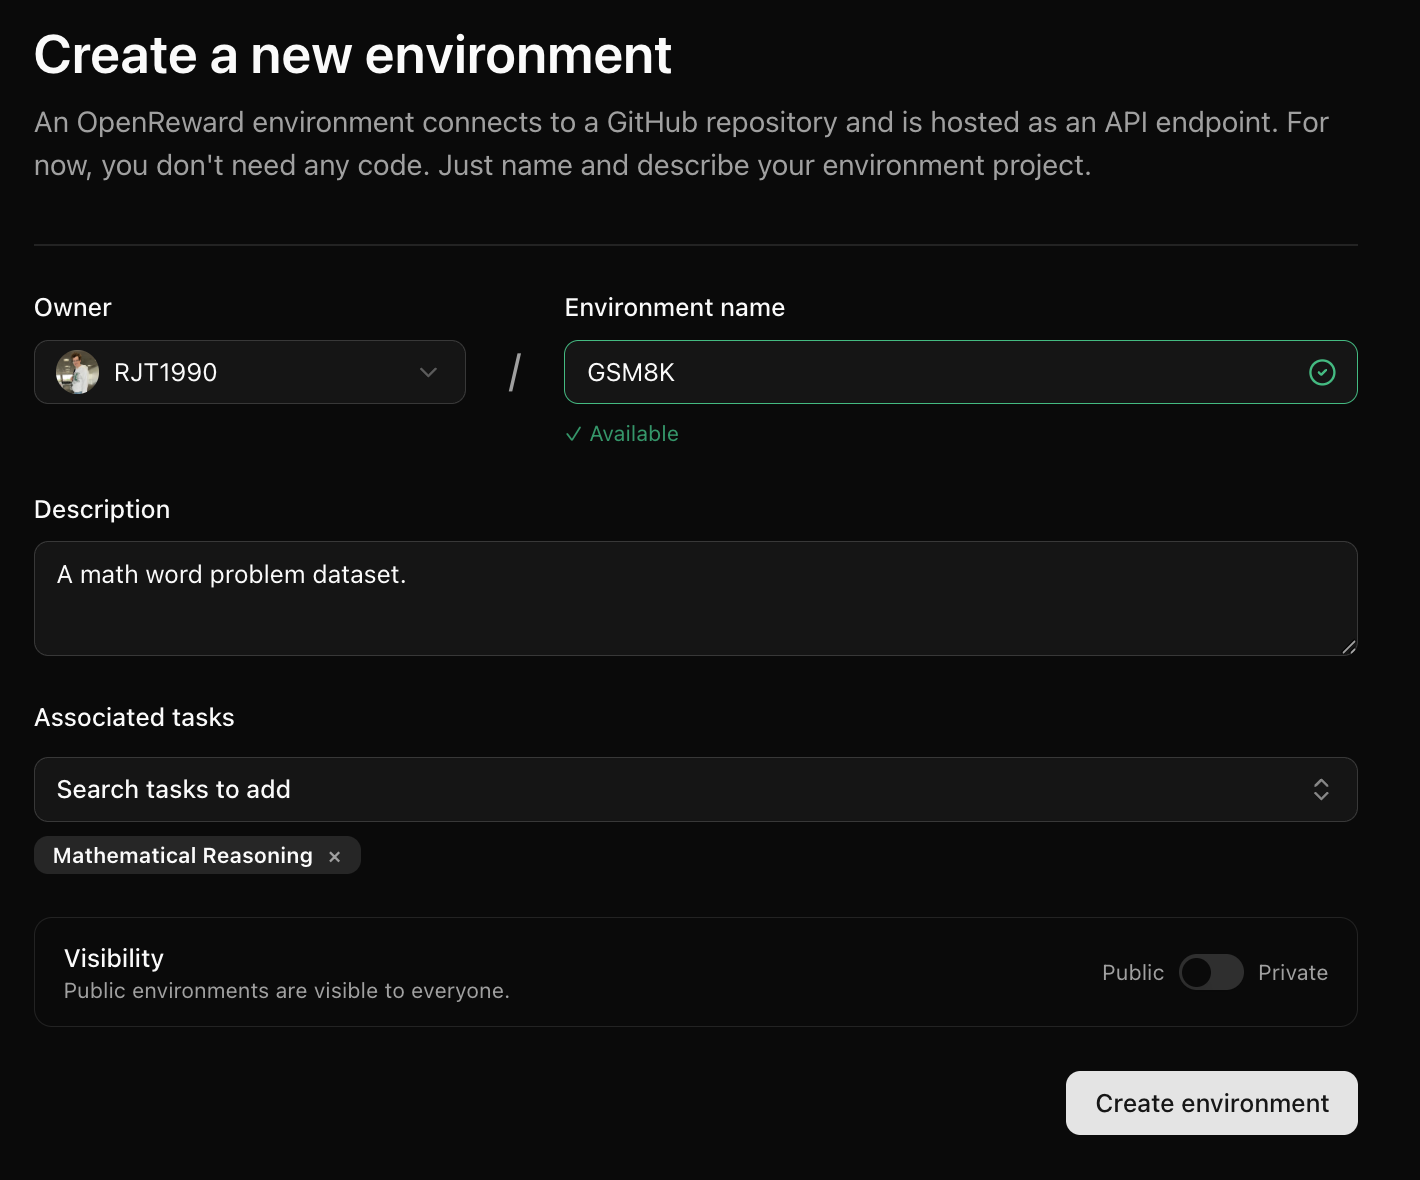
Task: Click the dropdown arrow beside RJT1990
Action: click(428, 372)
